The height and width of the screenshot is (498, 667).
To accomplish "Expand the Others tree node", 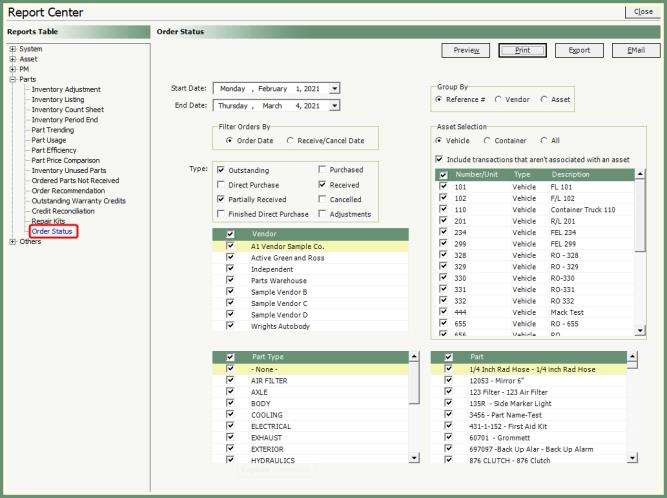I will pos(12,241).
